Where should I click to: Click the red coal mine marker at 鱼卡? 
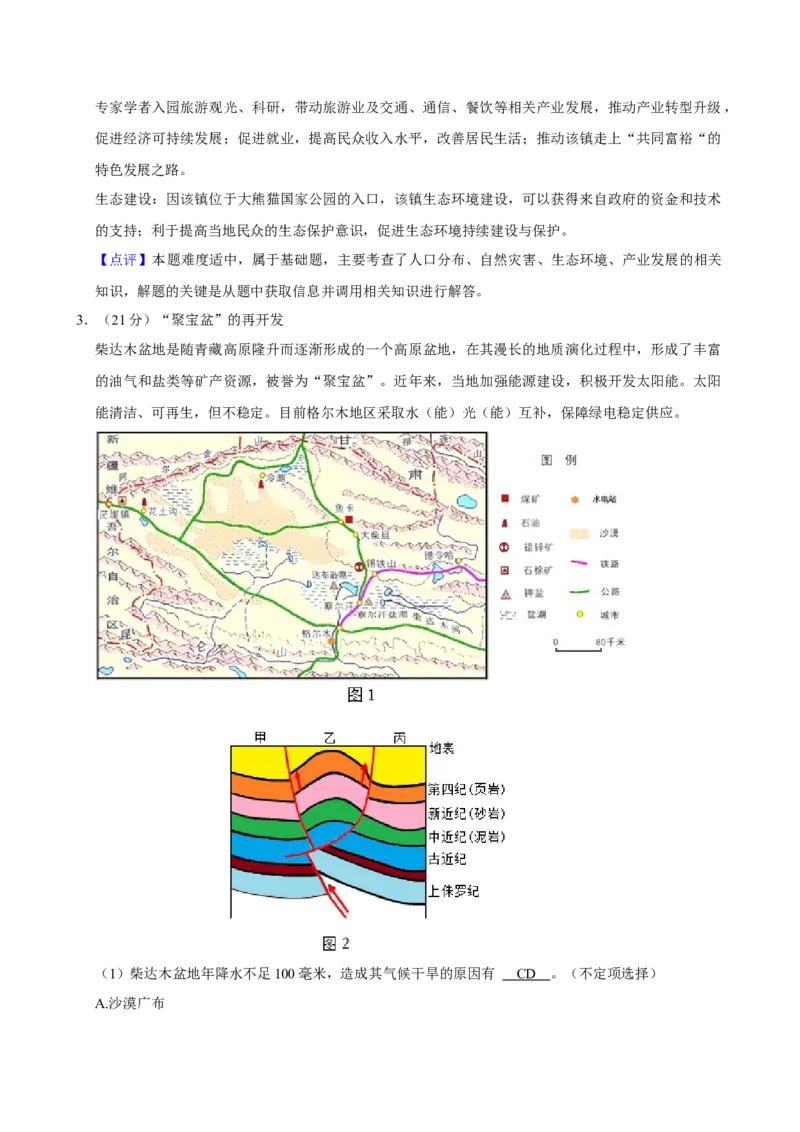pos(349,520)
